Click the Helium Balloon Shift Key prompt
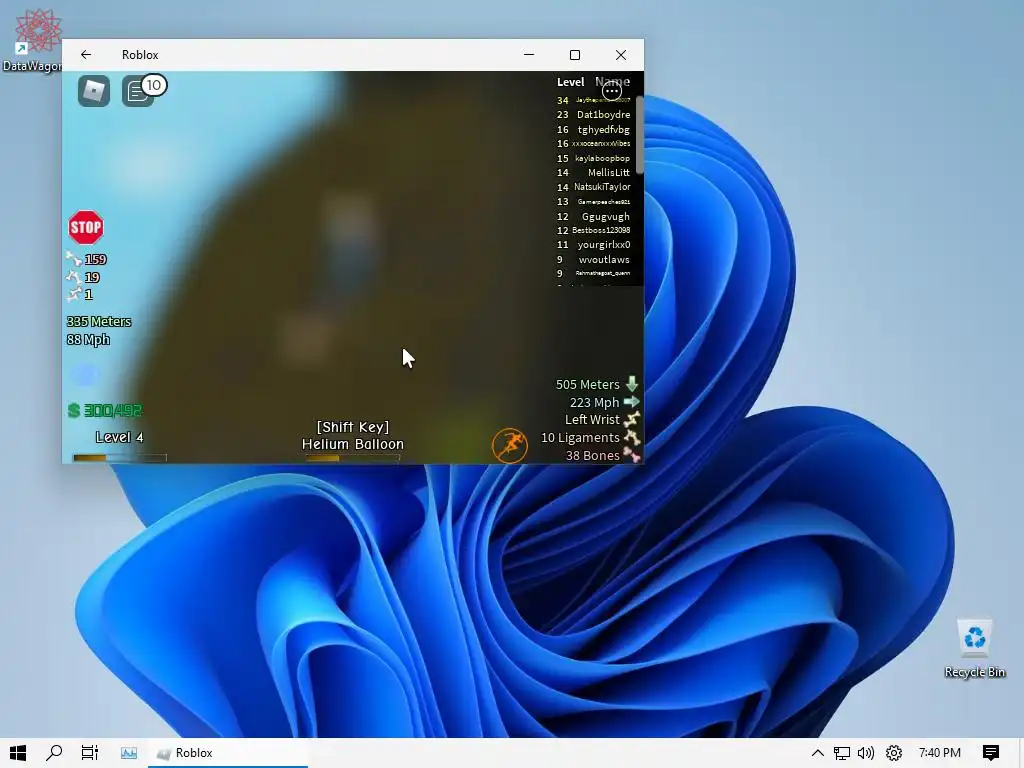 click(x=353, y=436)
